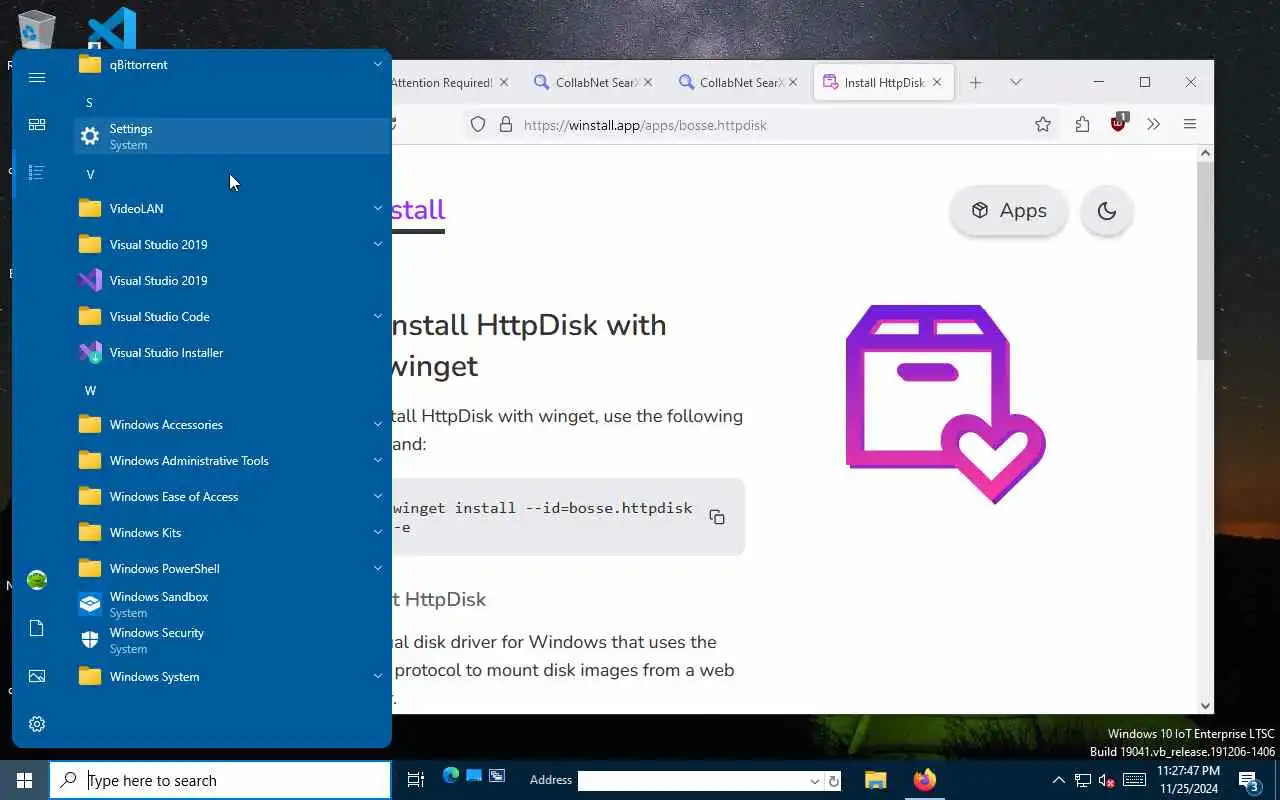Viewport: 1280px width, 800px height.
Task: Expand Windows PowerShell folder
Action: coord(231,568)
